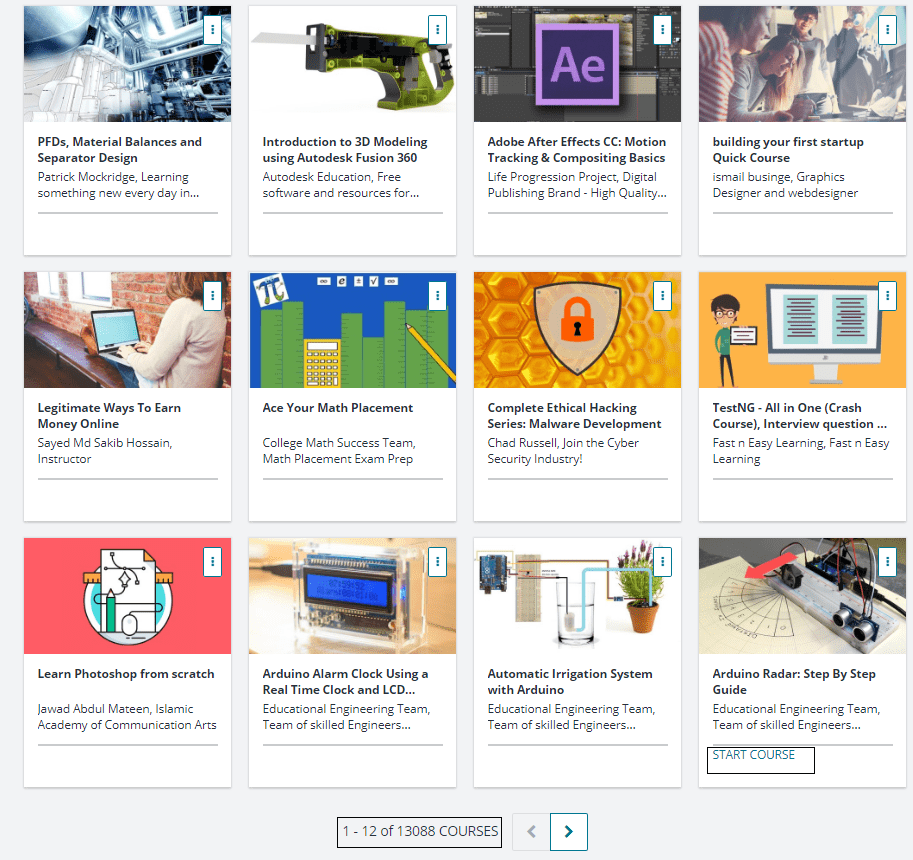Open Adobe After Effects CC course title

(576, 150)
